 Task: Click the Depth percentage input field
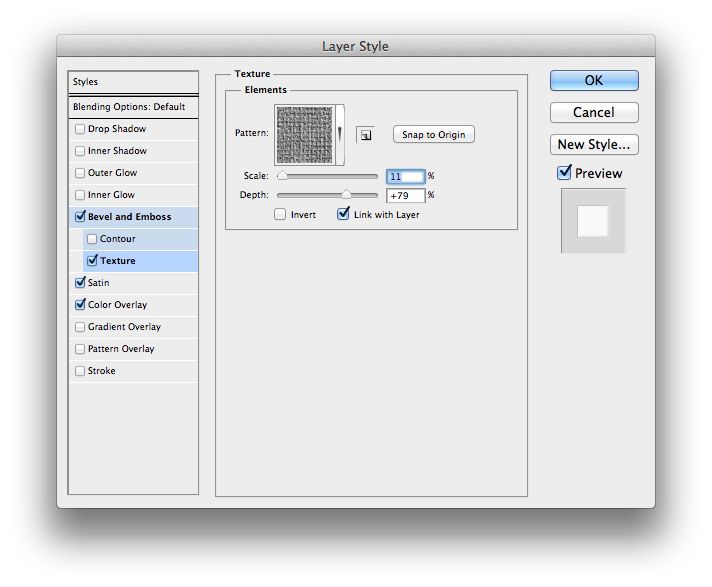(405, 196)
